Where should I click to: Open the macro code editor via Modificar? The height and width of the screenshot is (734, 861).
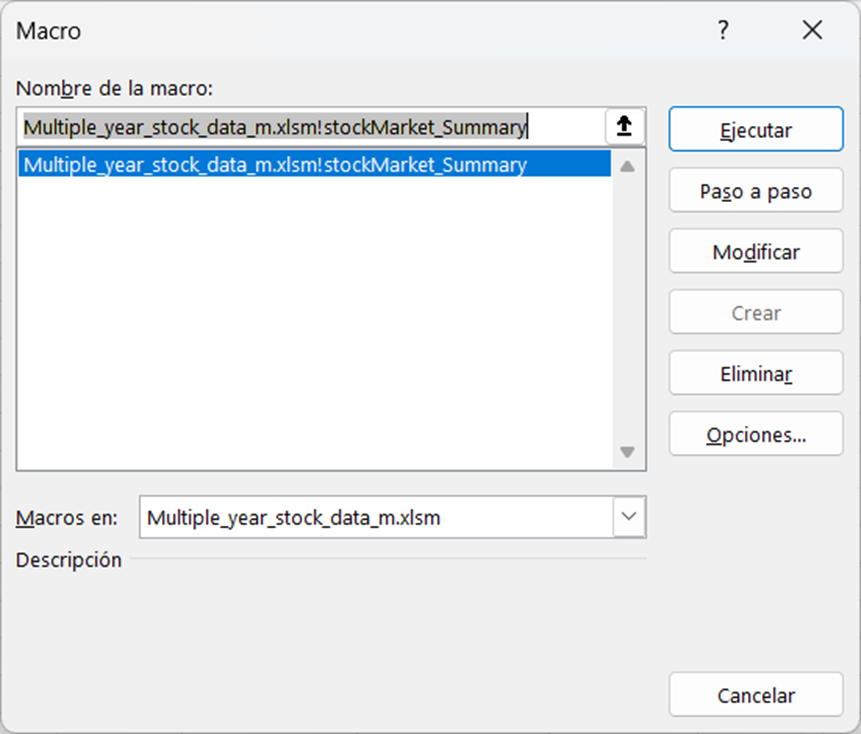[x=755, y=251]
